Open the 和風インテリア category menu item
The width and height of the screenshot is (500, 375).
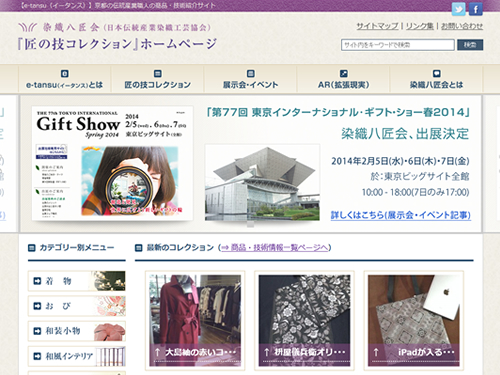pyautogui.click(x=77, y=356)
